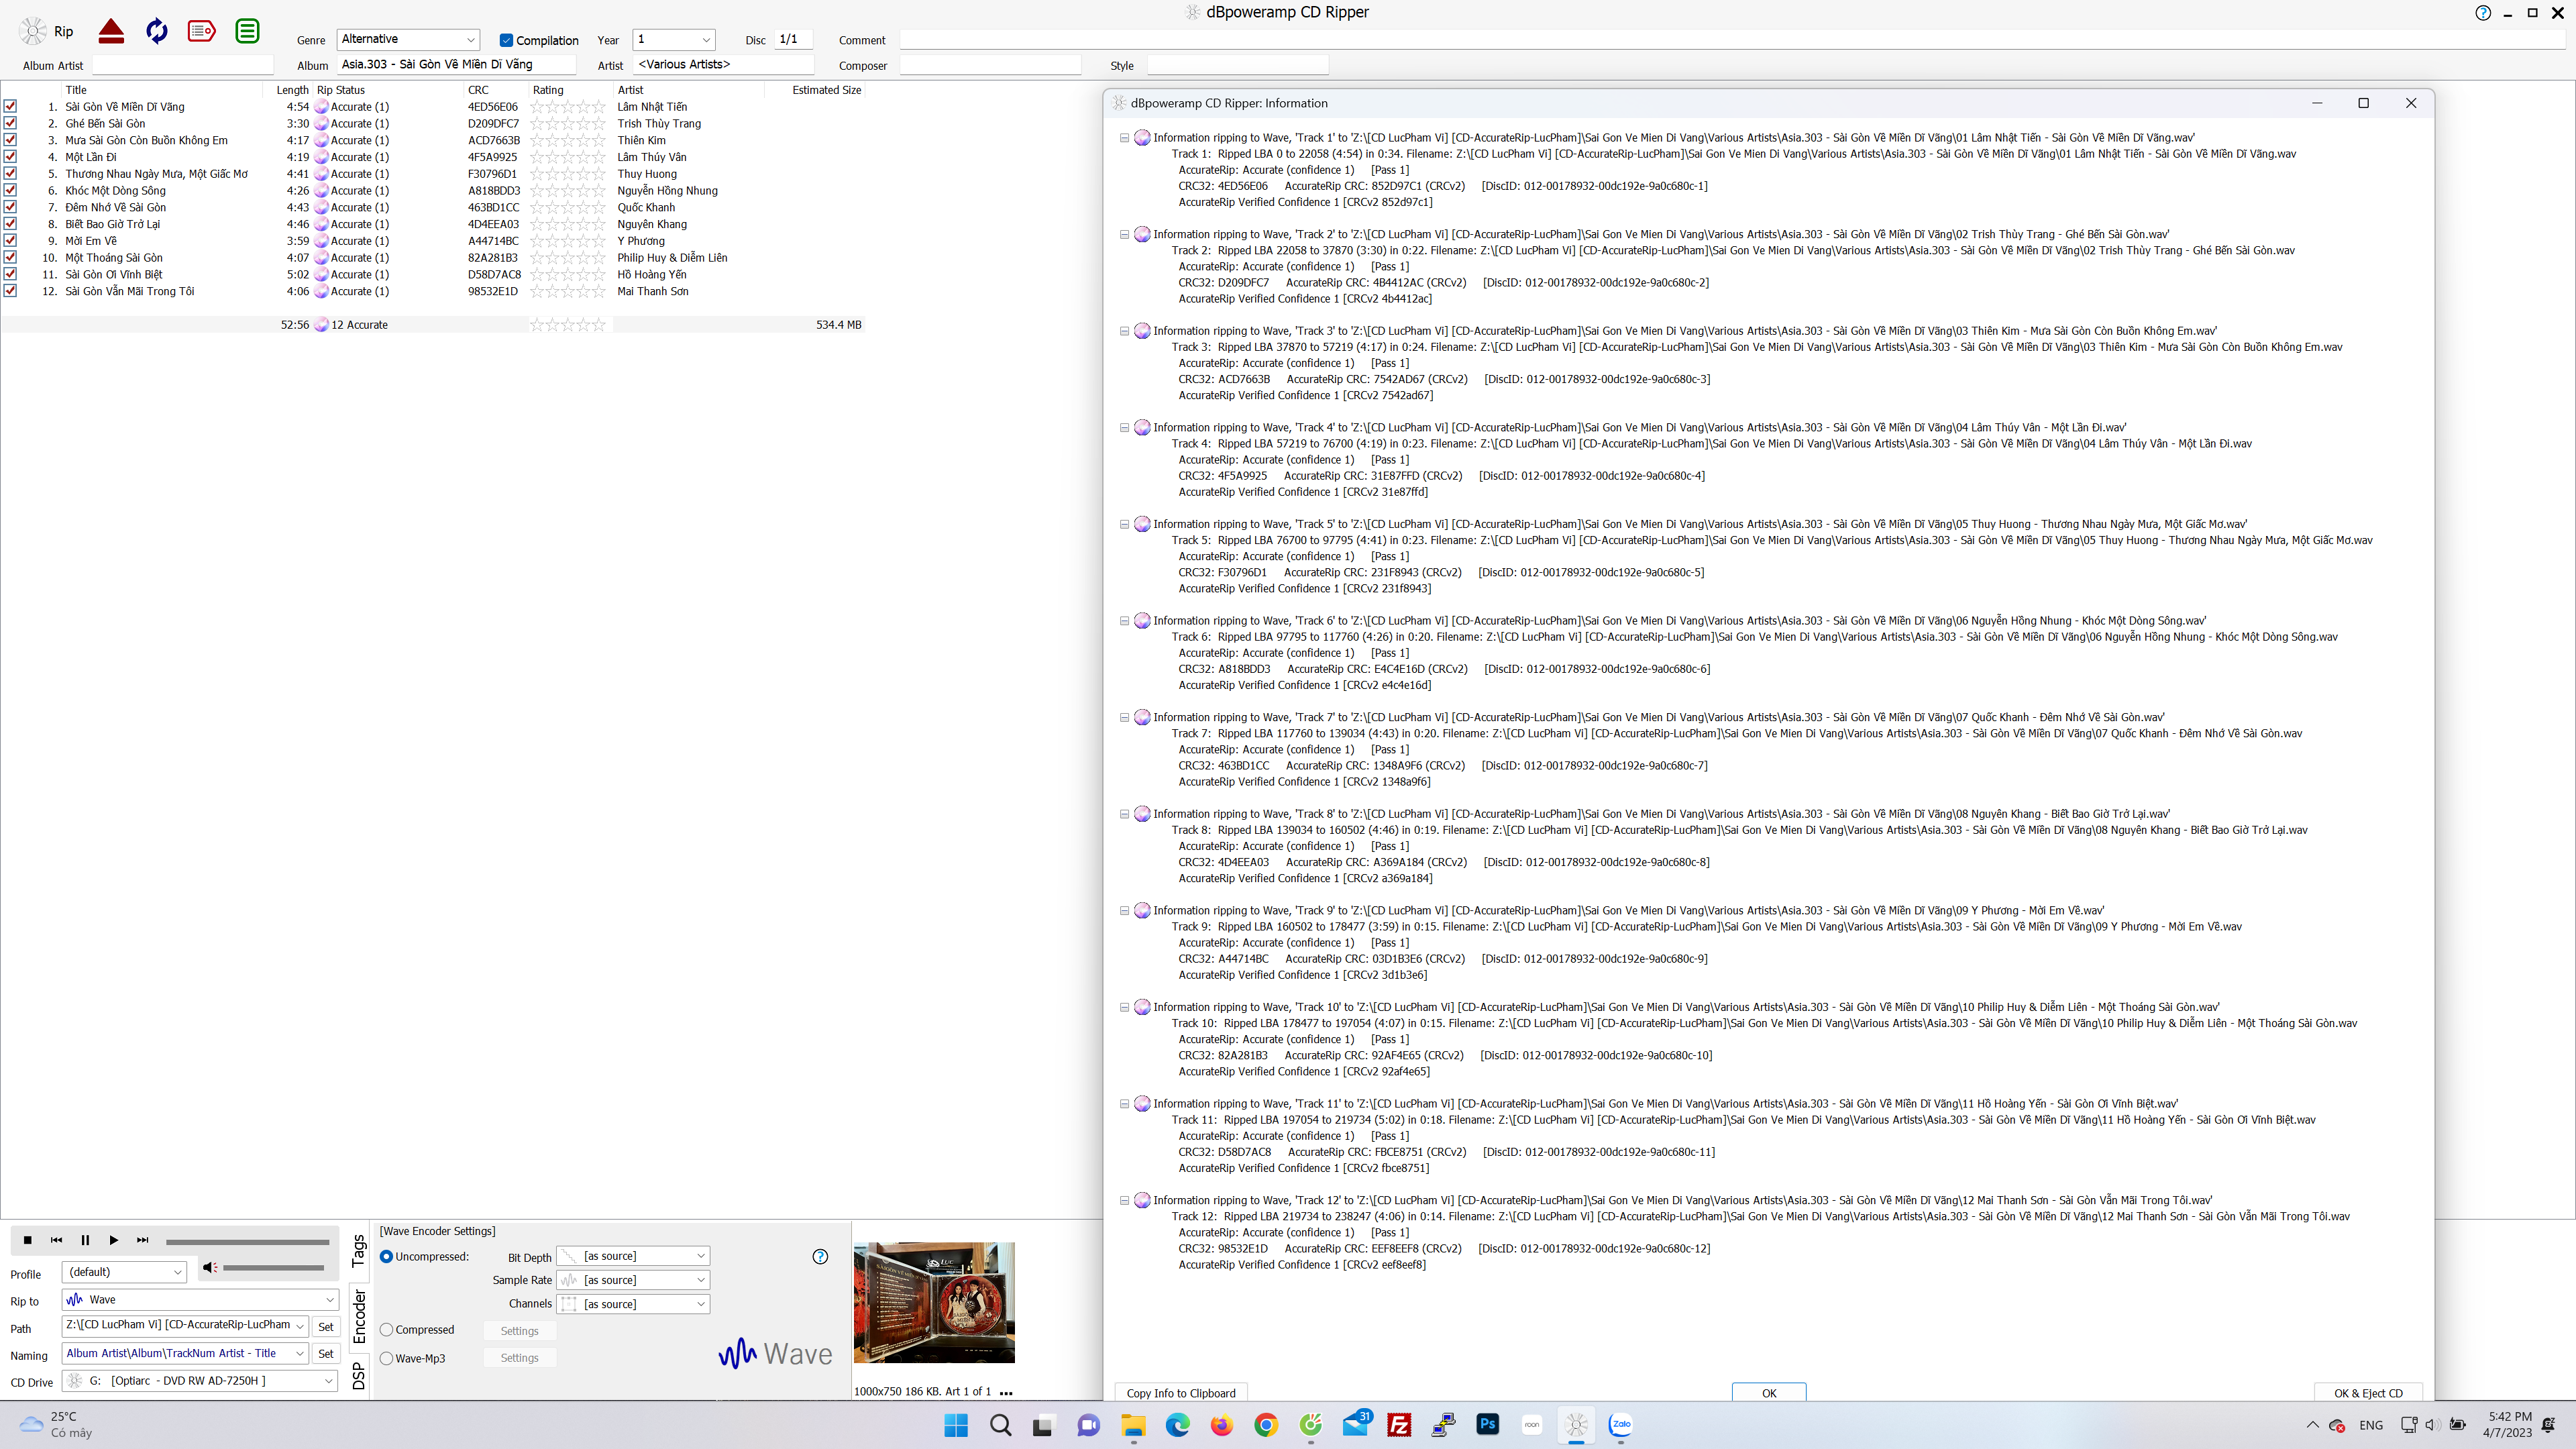The image size is (2576, 1449).
Task: Click the album cover art thumbnail
Action: pyautogui.click(x=933, y=1302)
